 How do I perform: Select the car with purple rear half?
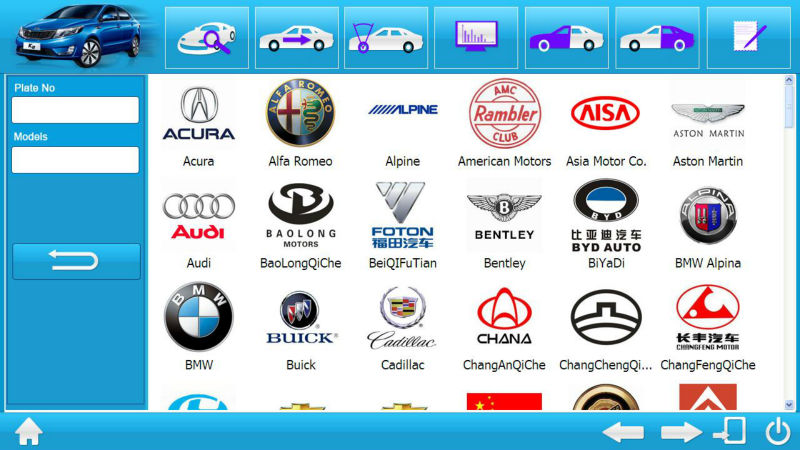(657, 38)
